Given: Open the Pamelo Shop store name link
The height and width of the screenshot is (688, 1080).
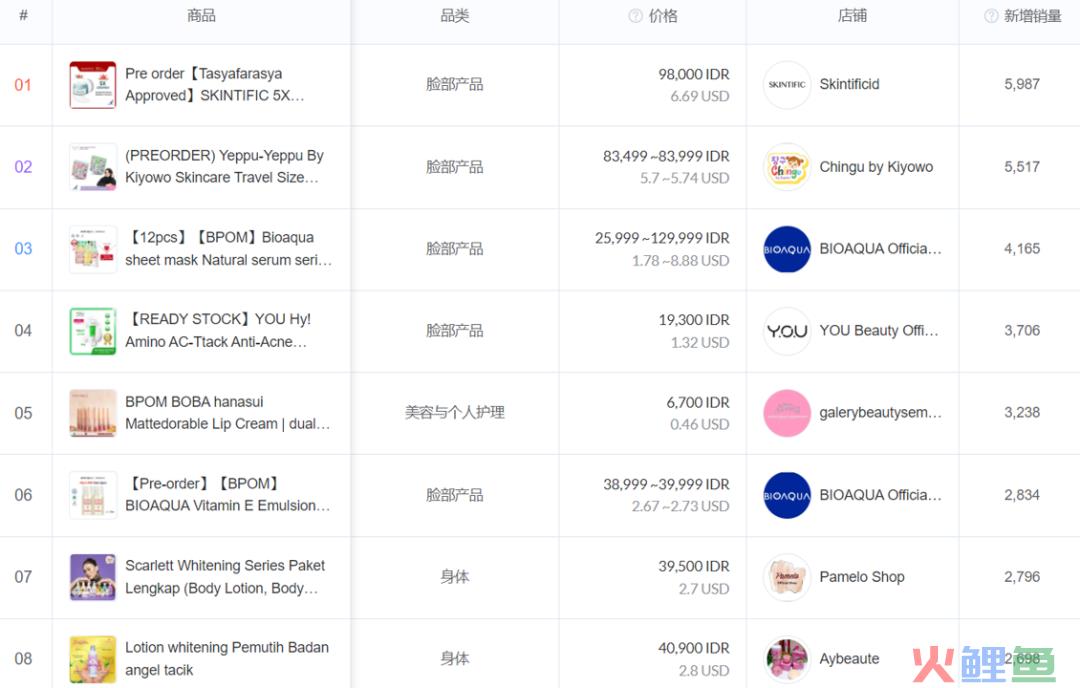Looking at the screenshot, I should pos(861,577).
